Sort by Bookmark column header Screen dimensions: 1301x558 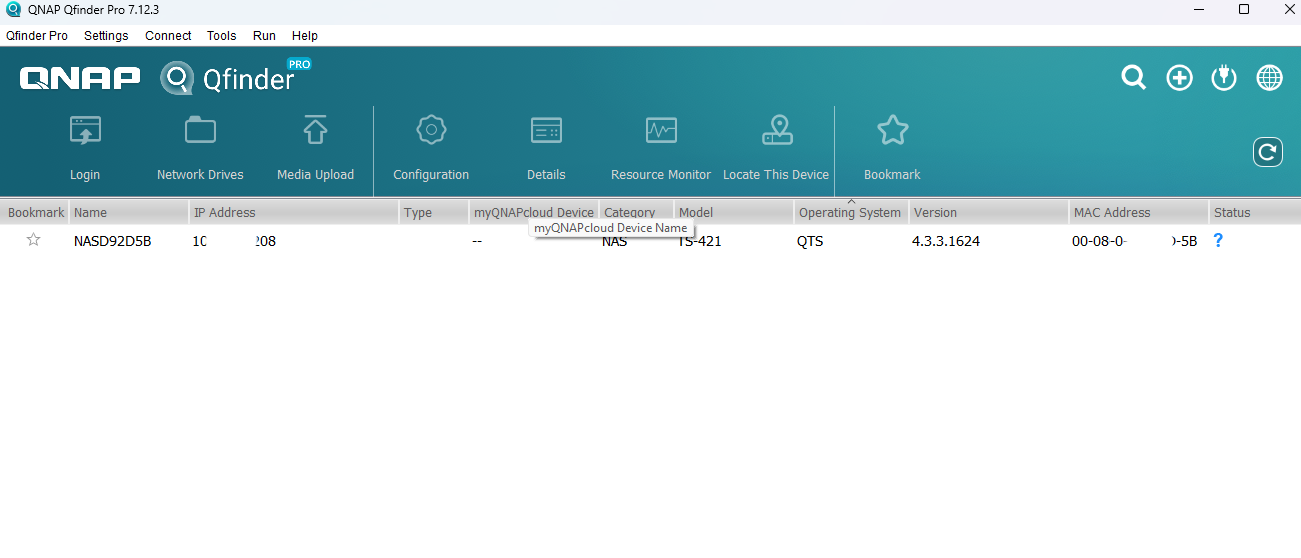35,212
